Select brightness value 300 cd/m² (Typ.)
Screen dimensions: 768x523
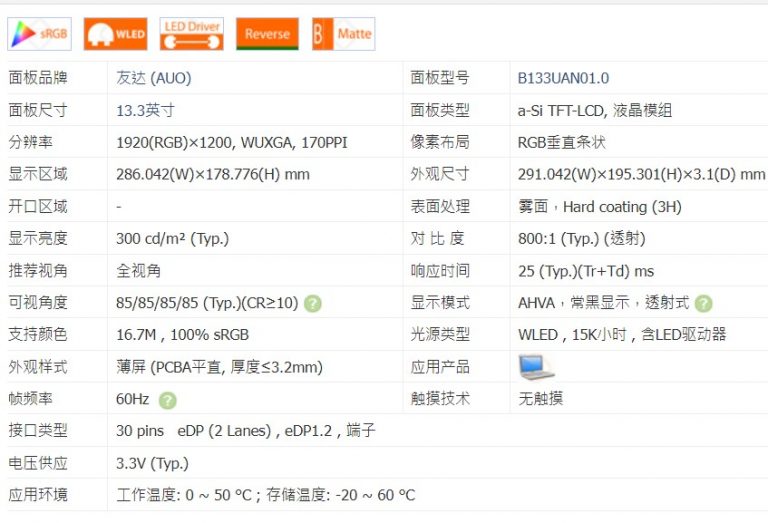point(172,238)
